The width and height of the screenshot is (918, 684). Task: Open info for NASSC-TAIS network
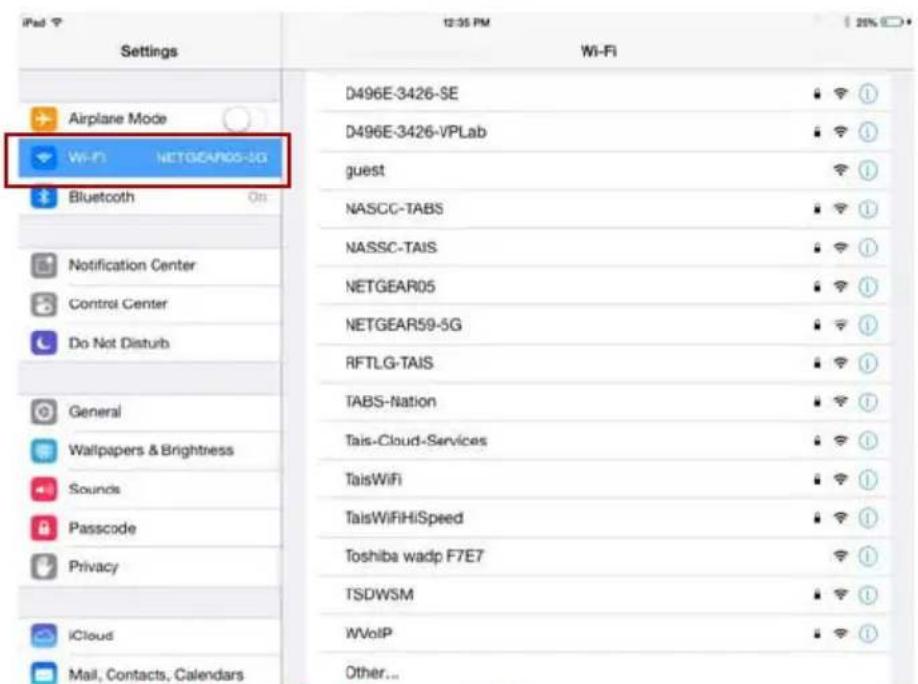[868, 248]
